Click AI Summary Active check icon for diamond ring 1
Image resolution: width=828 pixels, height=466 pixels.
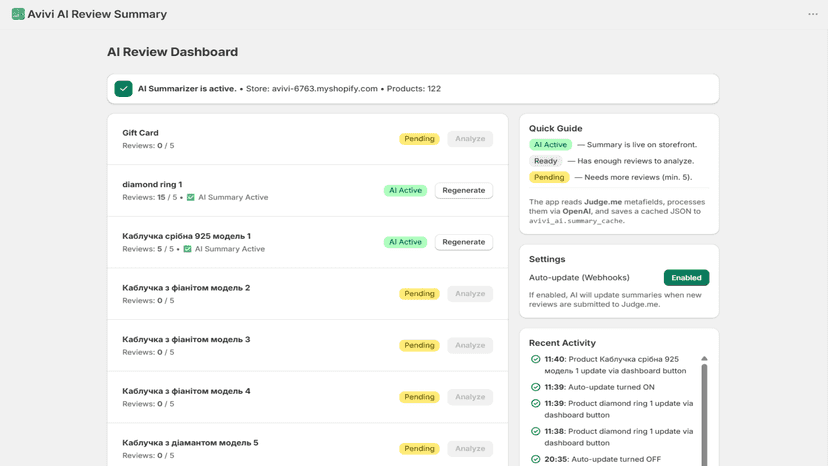point(191,197)
